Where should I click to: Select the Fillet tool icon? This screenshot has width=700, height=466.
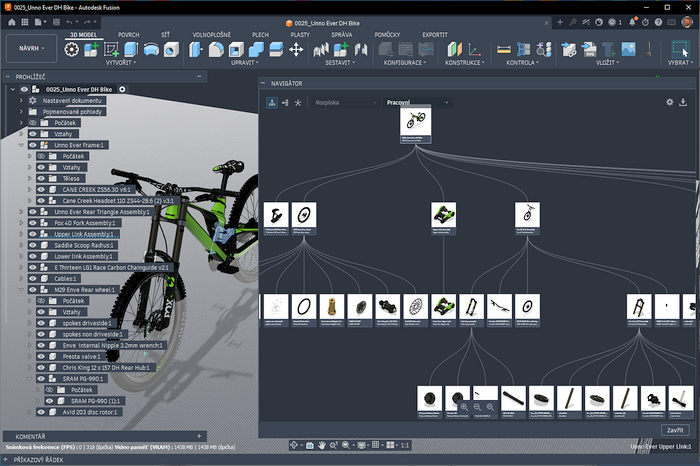(216, 49)
